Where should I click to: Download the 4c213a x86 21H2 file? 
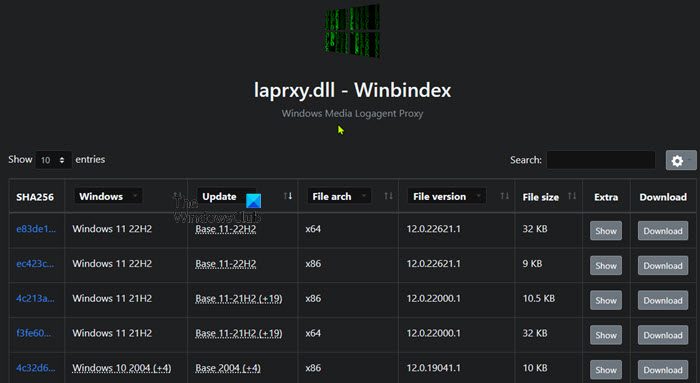click(663, 300)
